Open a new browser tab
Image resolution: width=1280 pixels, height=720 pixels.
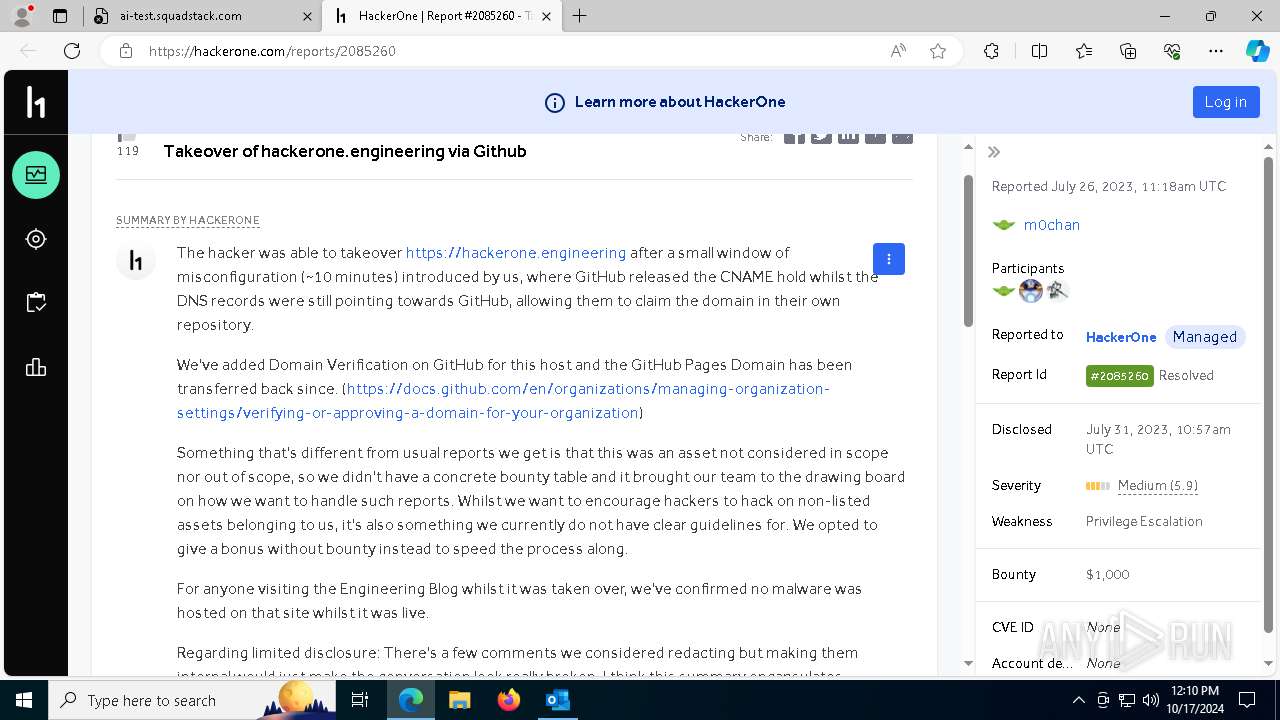[580, 16]
